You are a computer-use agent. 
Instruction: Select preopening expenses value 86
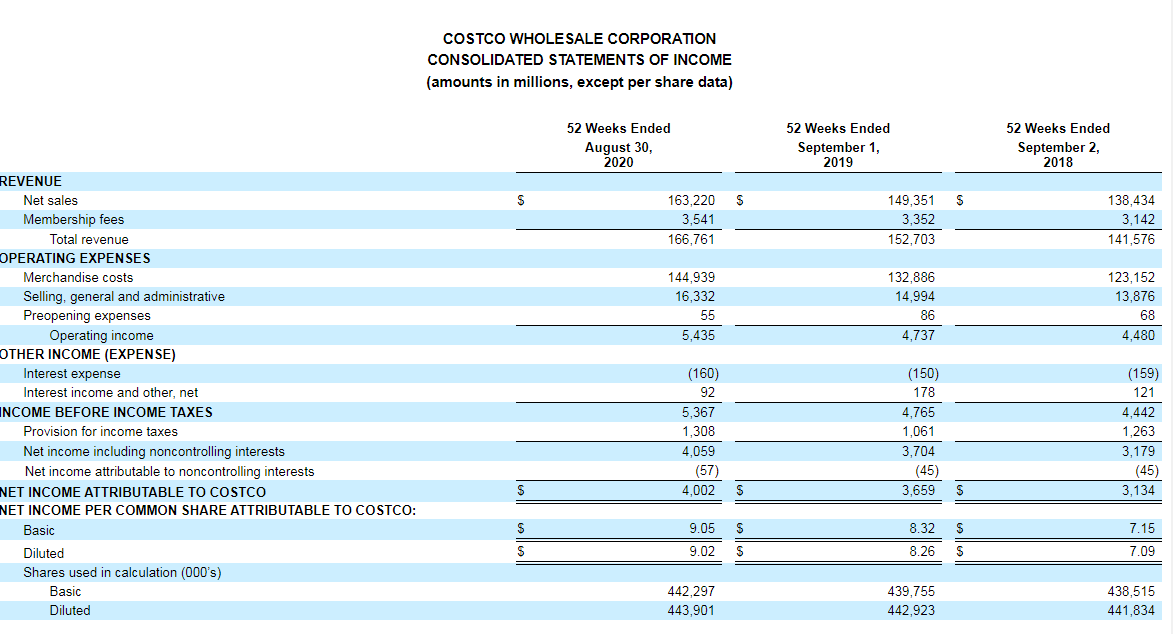point(927,316)
